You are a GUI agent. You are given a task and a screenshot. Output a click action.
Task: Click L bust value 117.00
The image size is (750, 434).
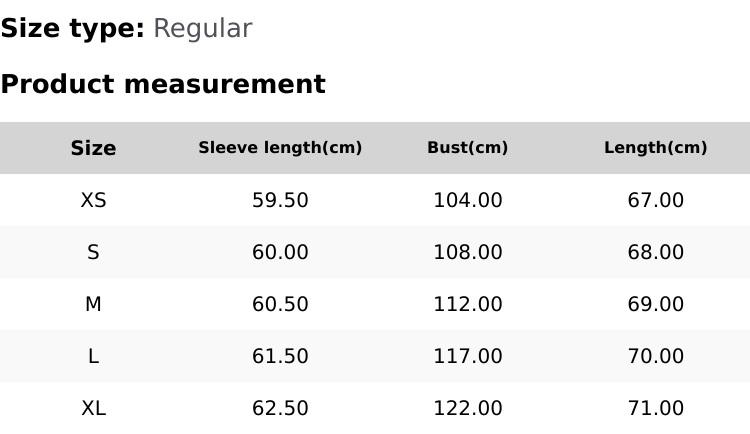pyautogui.click(x=467, y=356)
